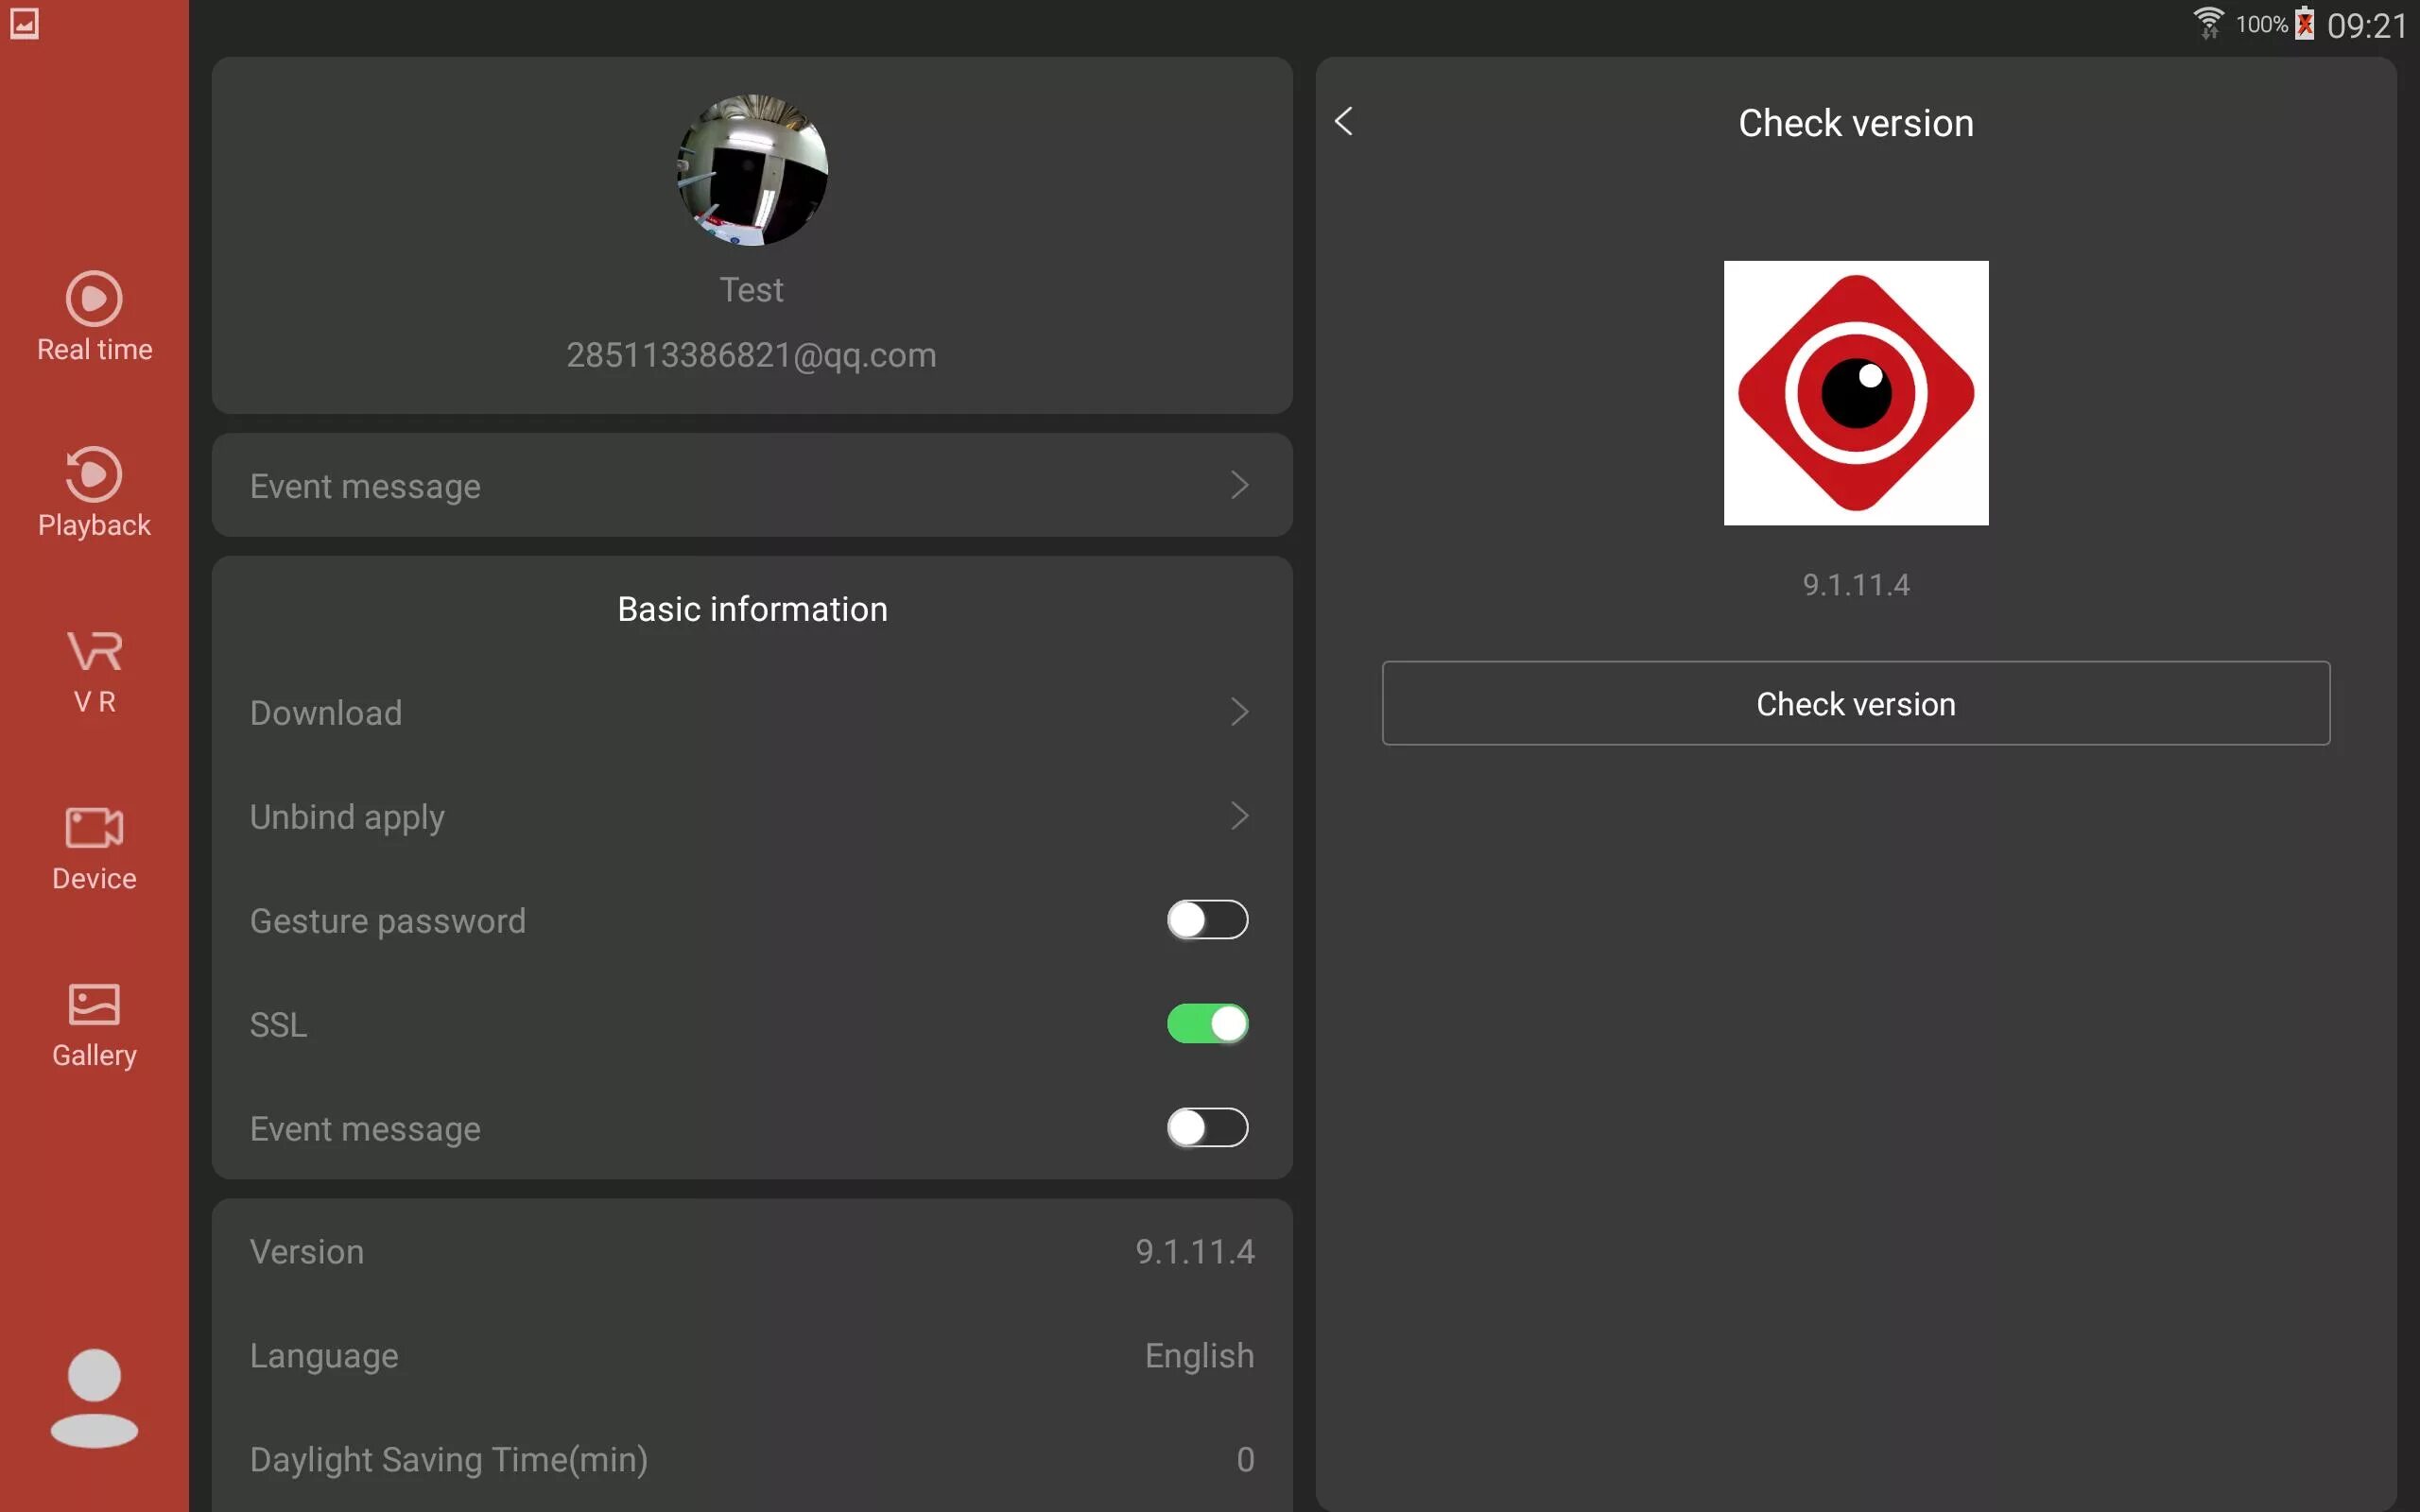2420x1512 pixels.
Task: Tap the screenshot notification icon in status bar
Action: pos(24,24)
